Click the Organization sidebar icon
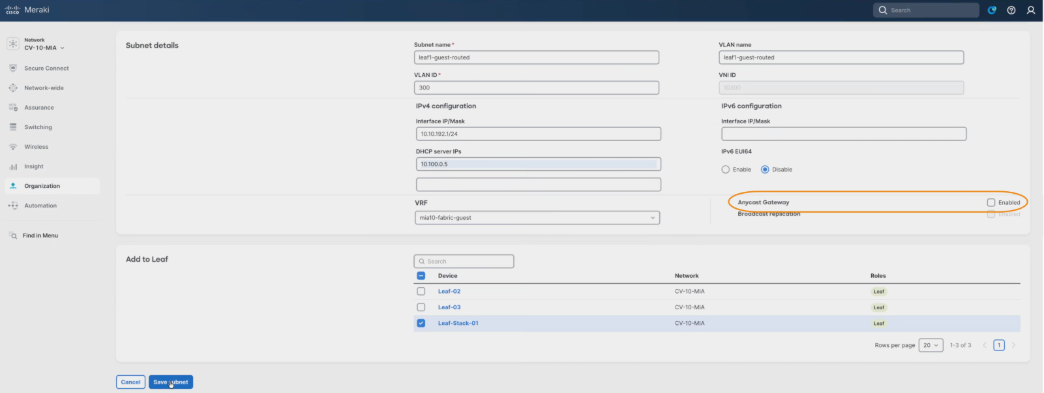 click(13, 186)
